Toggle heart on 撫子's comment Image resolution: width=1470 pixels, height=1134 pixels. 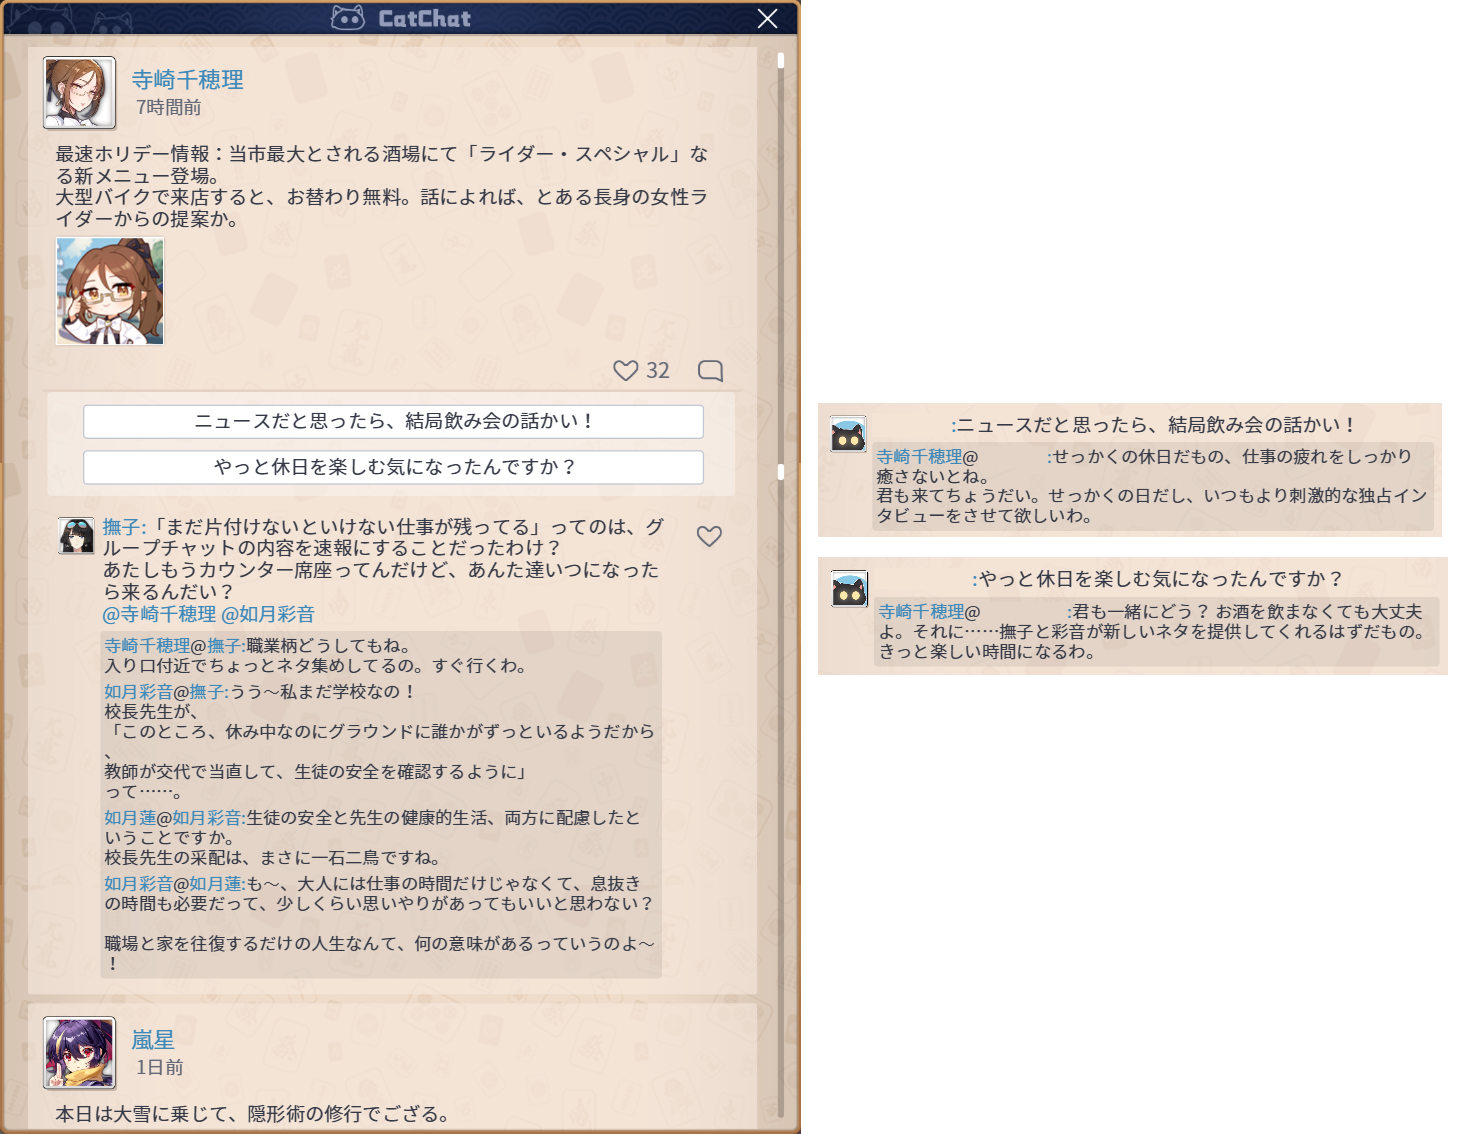point(709,537)
